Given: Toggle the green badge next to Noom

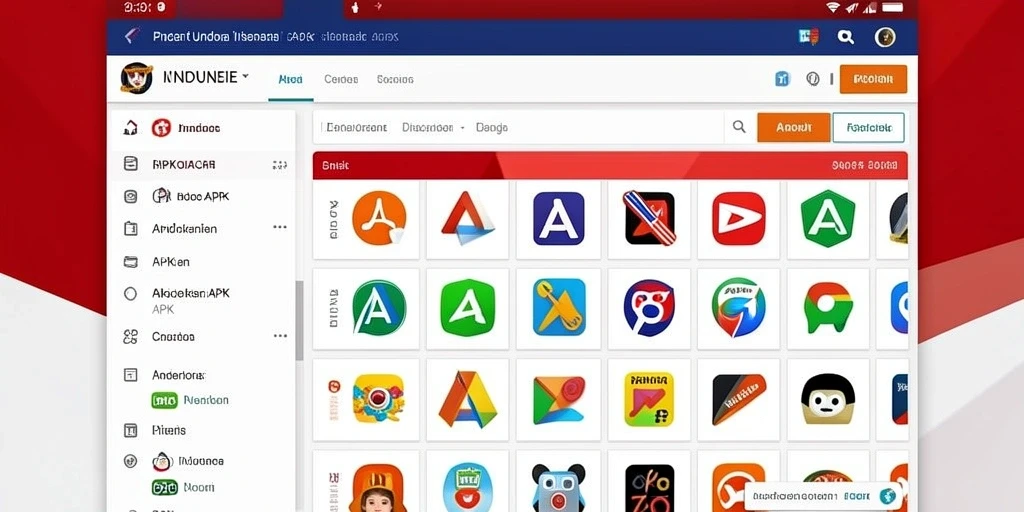Looking at the screenshot, I should (x=164, y=487).
